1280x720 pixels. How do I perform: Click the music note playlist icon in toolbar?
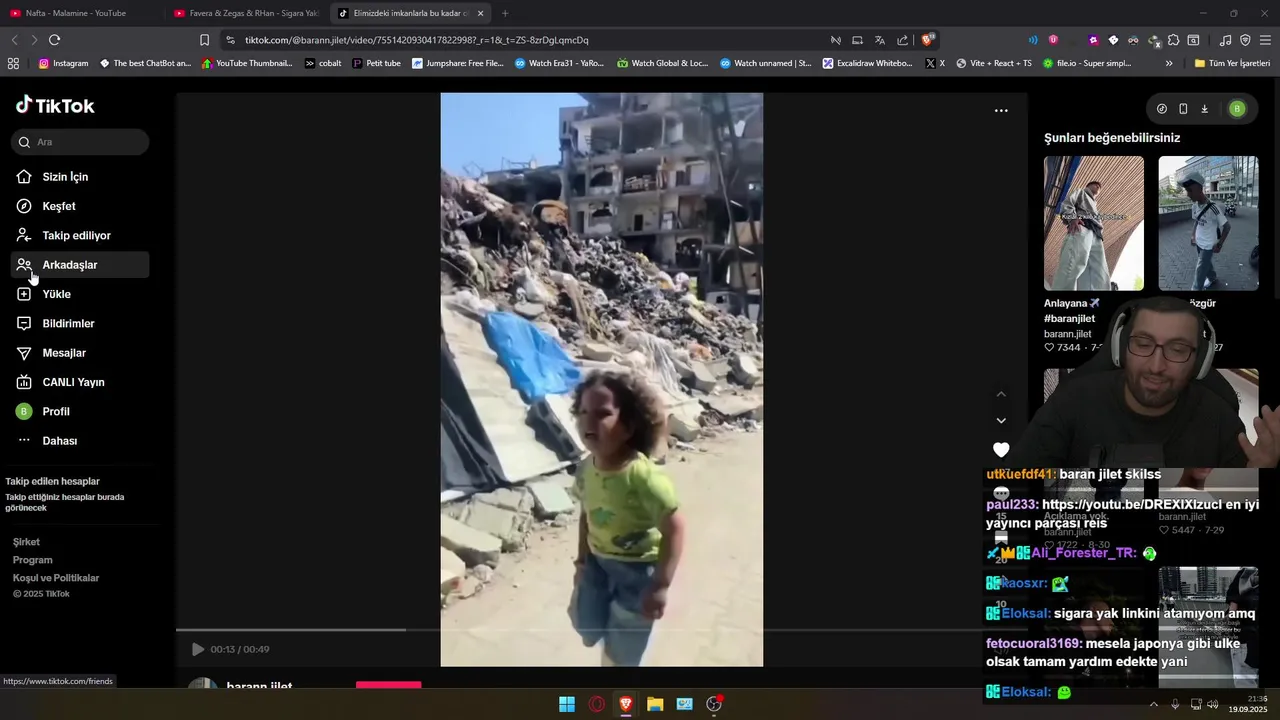pos(1225,40)
